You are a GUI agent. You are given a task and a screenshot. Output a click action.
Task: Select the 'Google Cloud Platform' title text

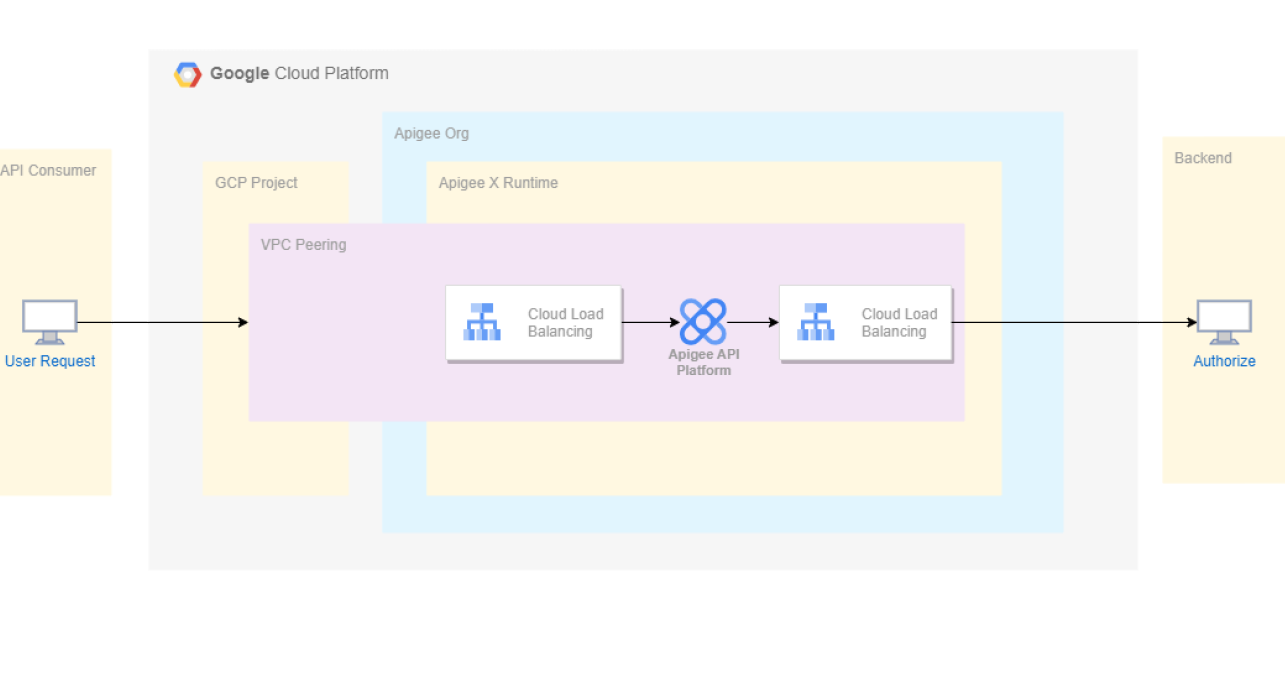coord(299,73)
